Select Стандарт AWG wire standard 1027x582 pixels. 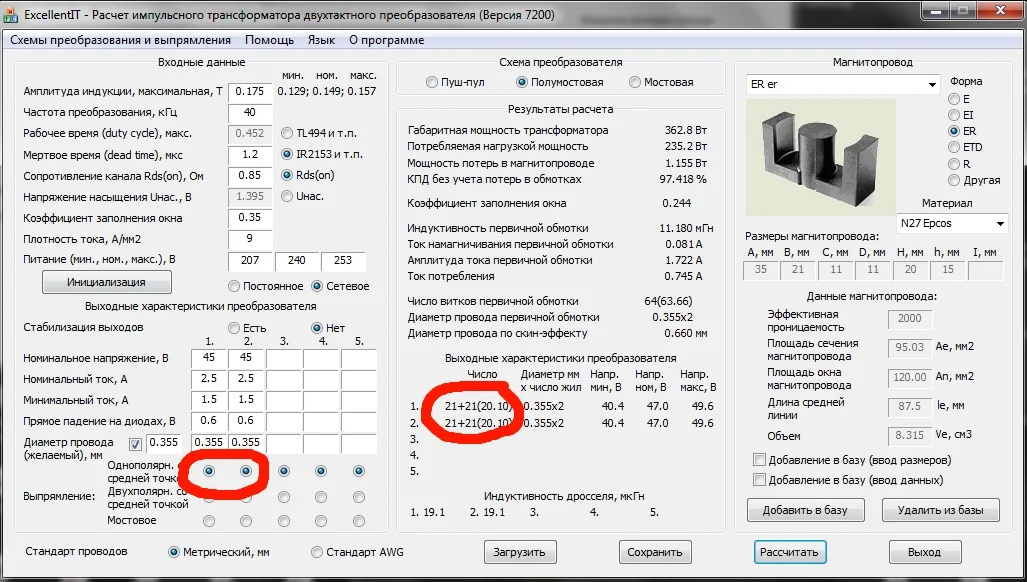(318, 552)
